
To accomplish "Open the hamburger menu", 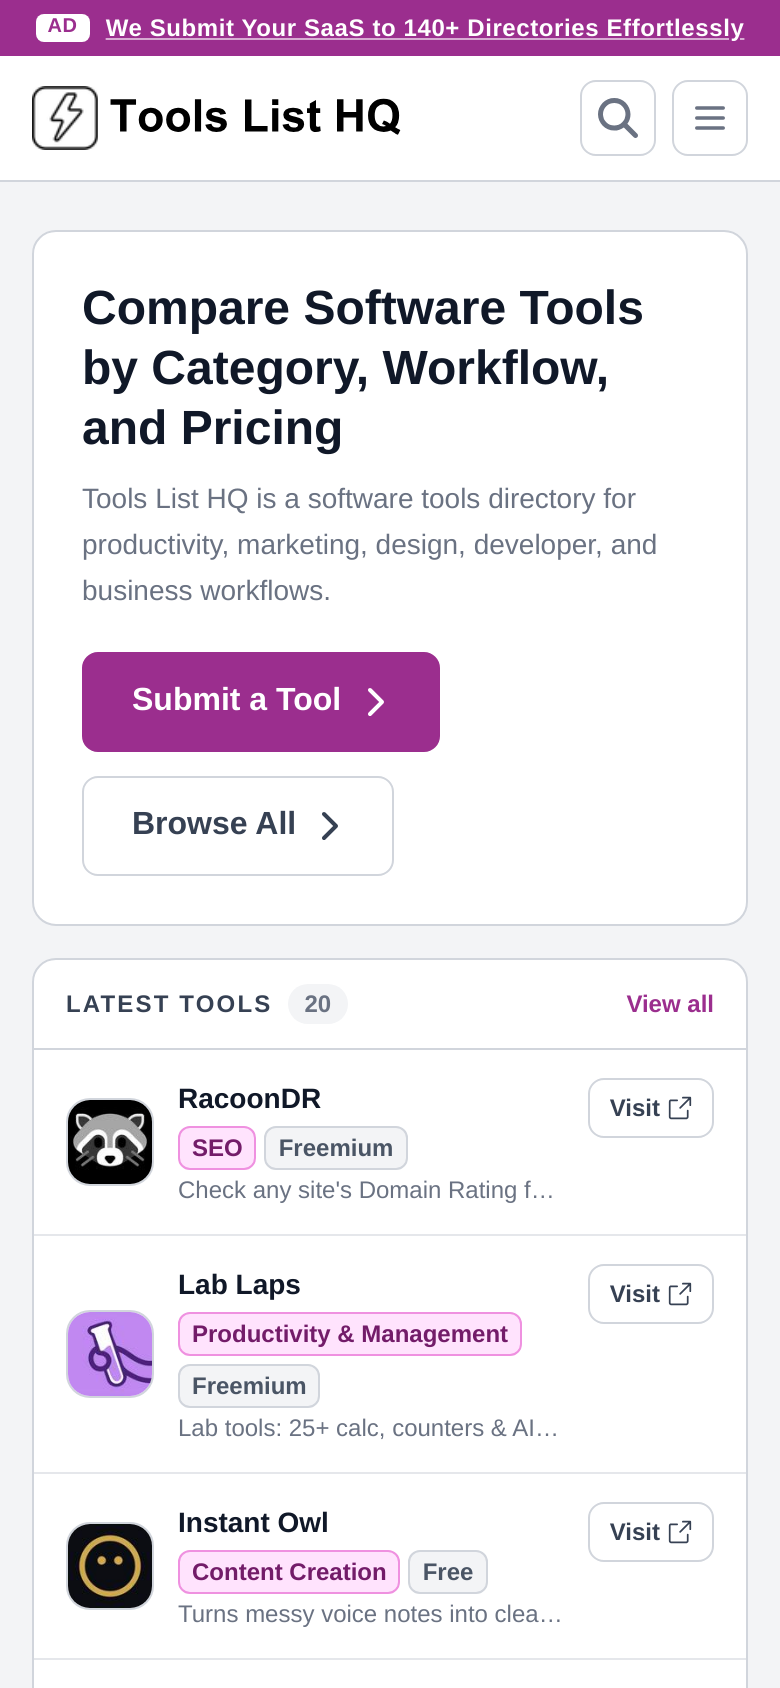I will [710, 118].
